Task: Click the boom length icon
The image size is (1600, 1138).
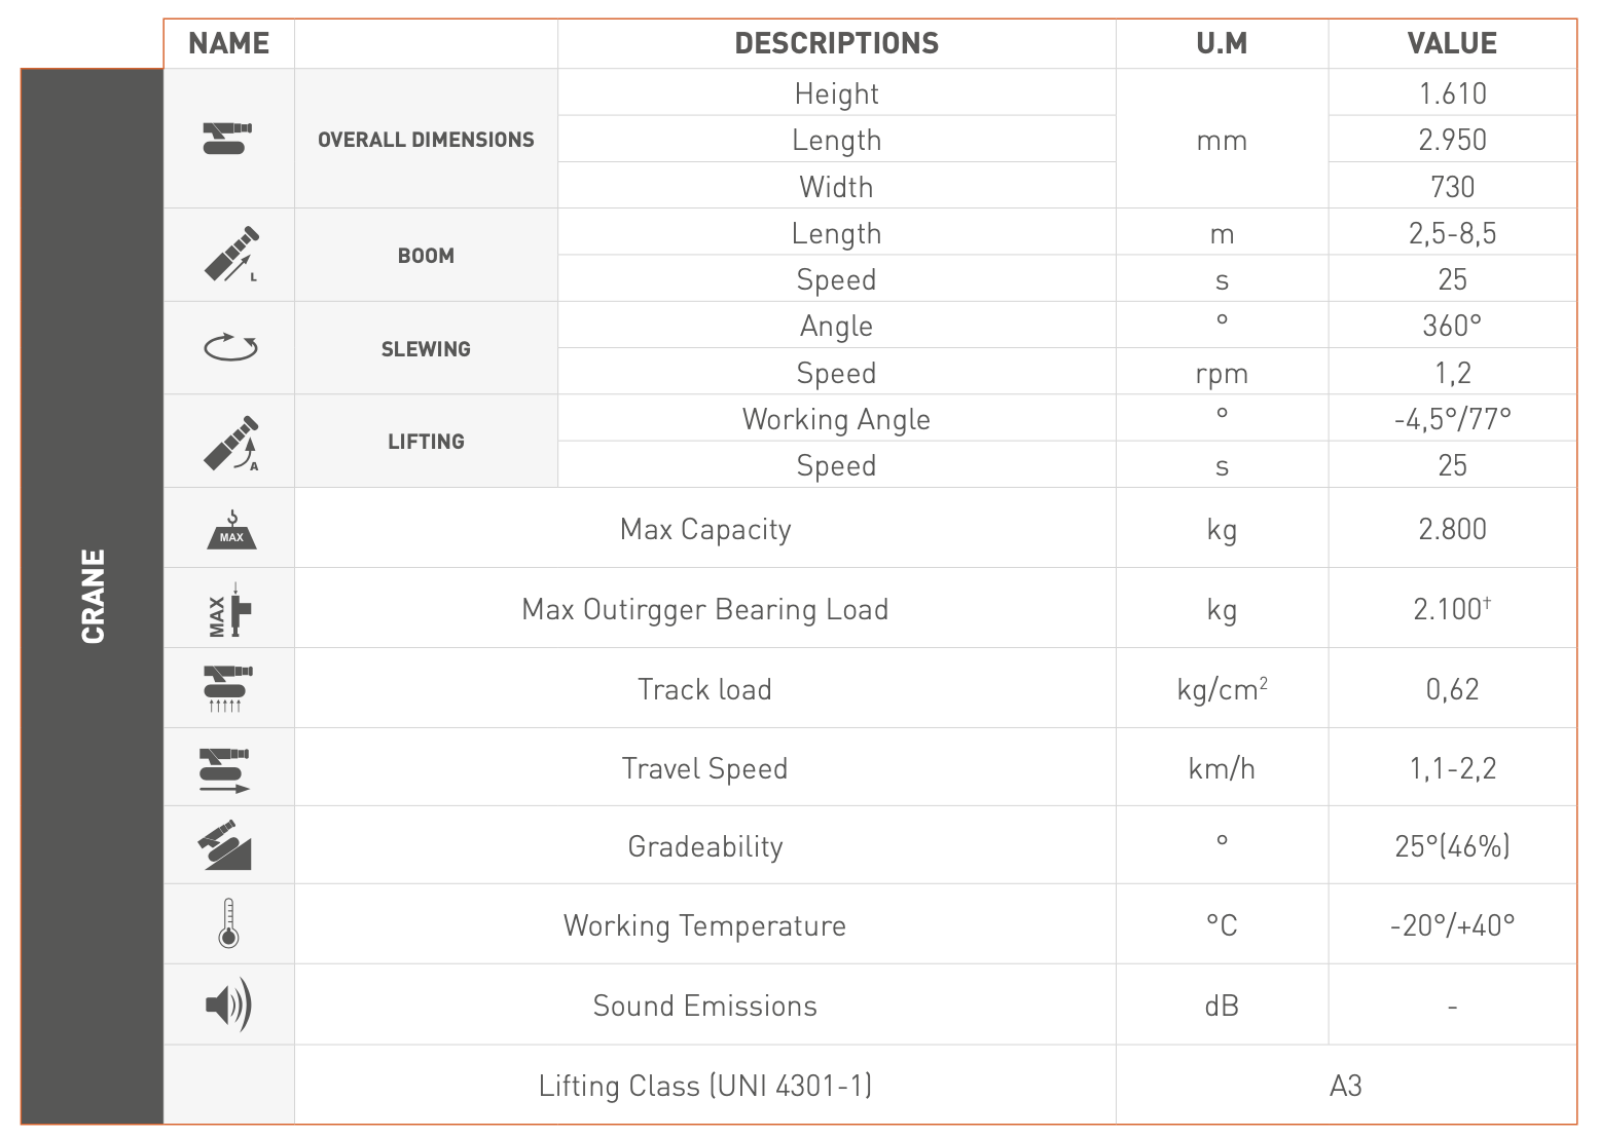Action: pos(230,255)
